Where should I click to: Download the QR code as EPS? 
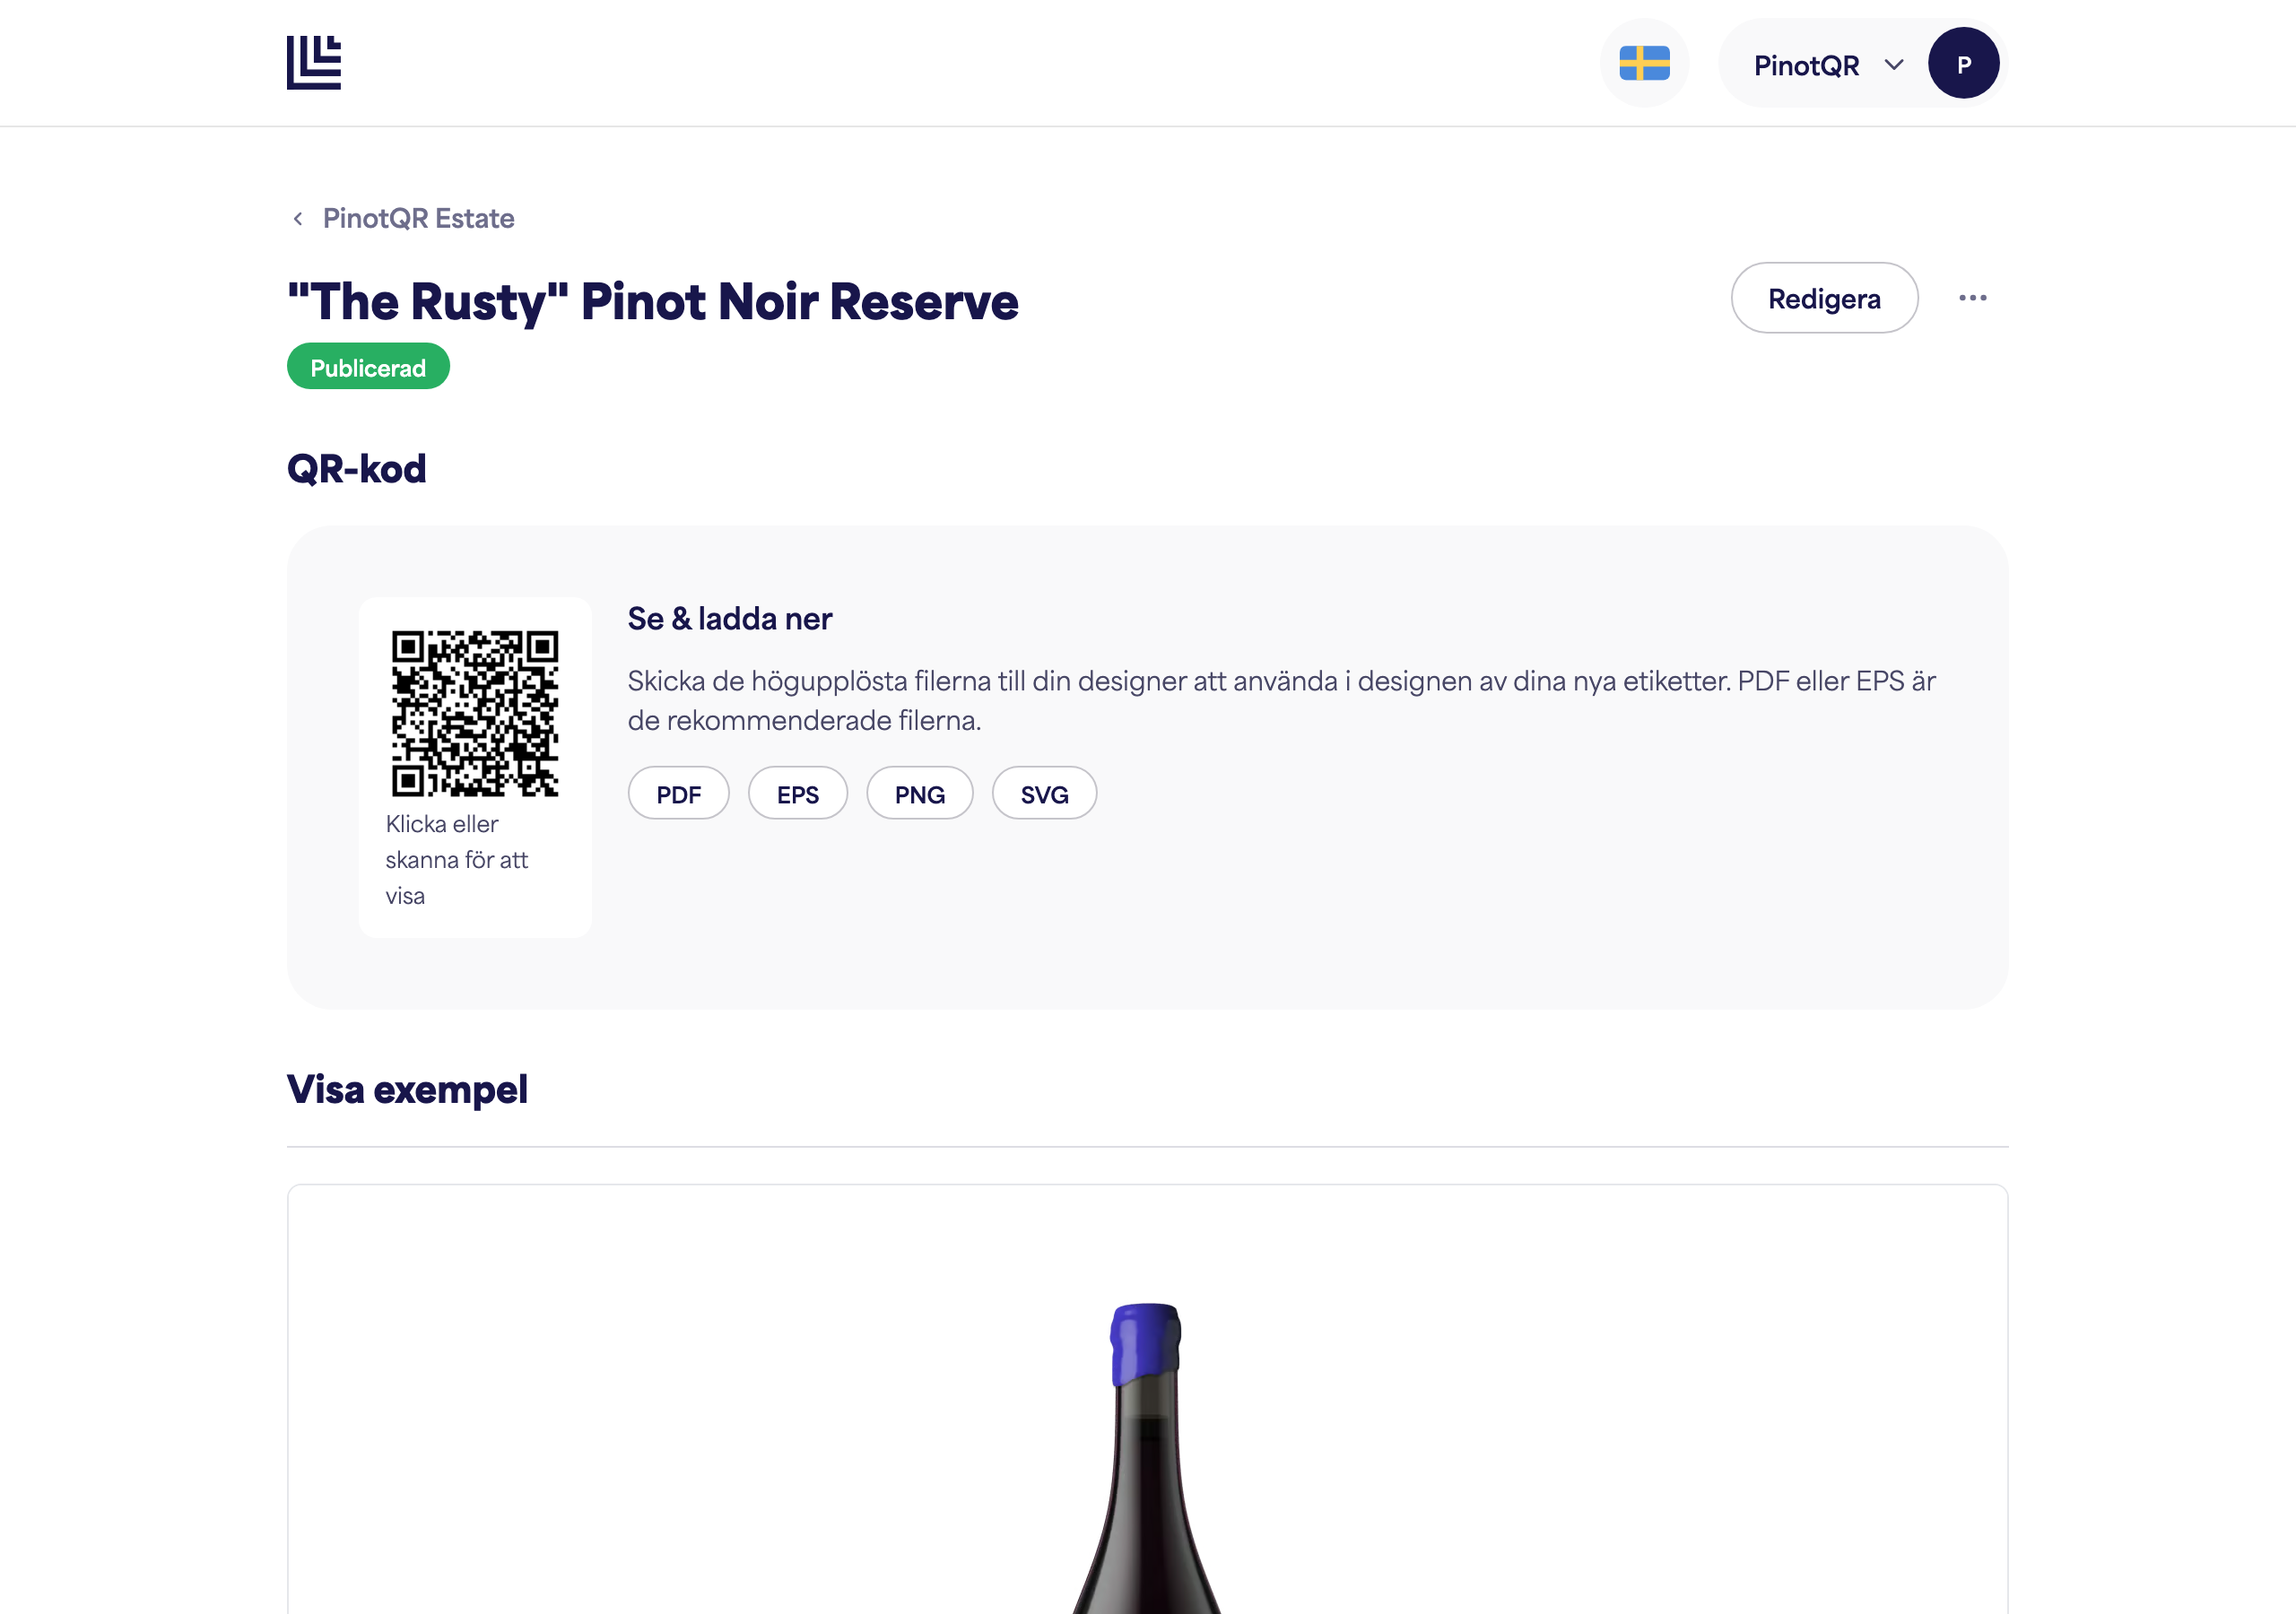(x=797, y=794)
